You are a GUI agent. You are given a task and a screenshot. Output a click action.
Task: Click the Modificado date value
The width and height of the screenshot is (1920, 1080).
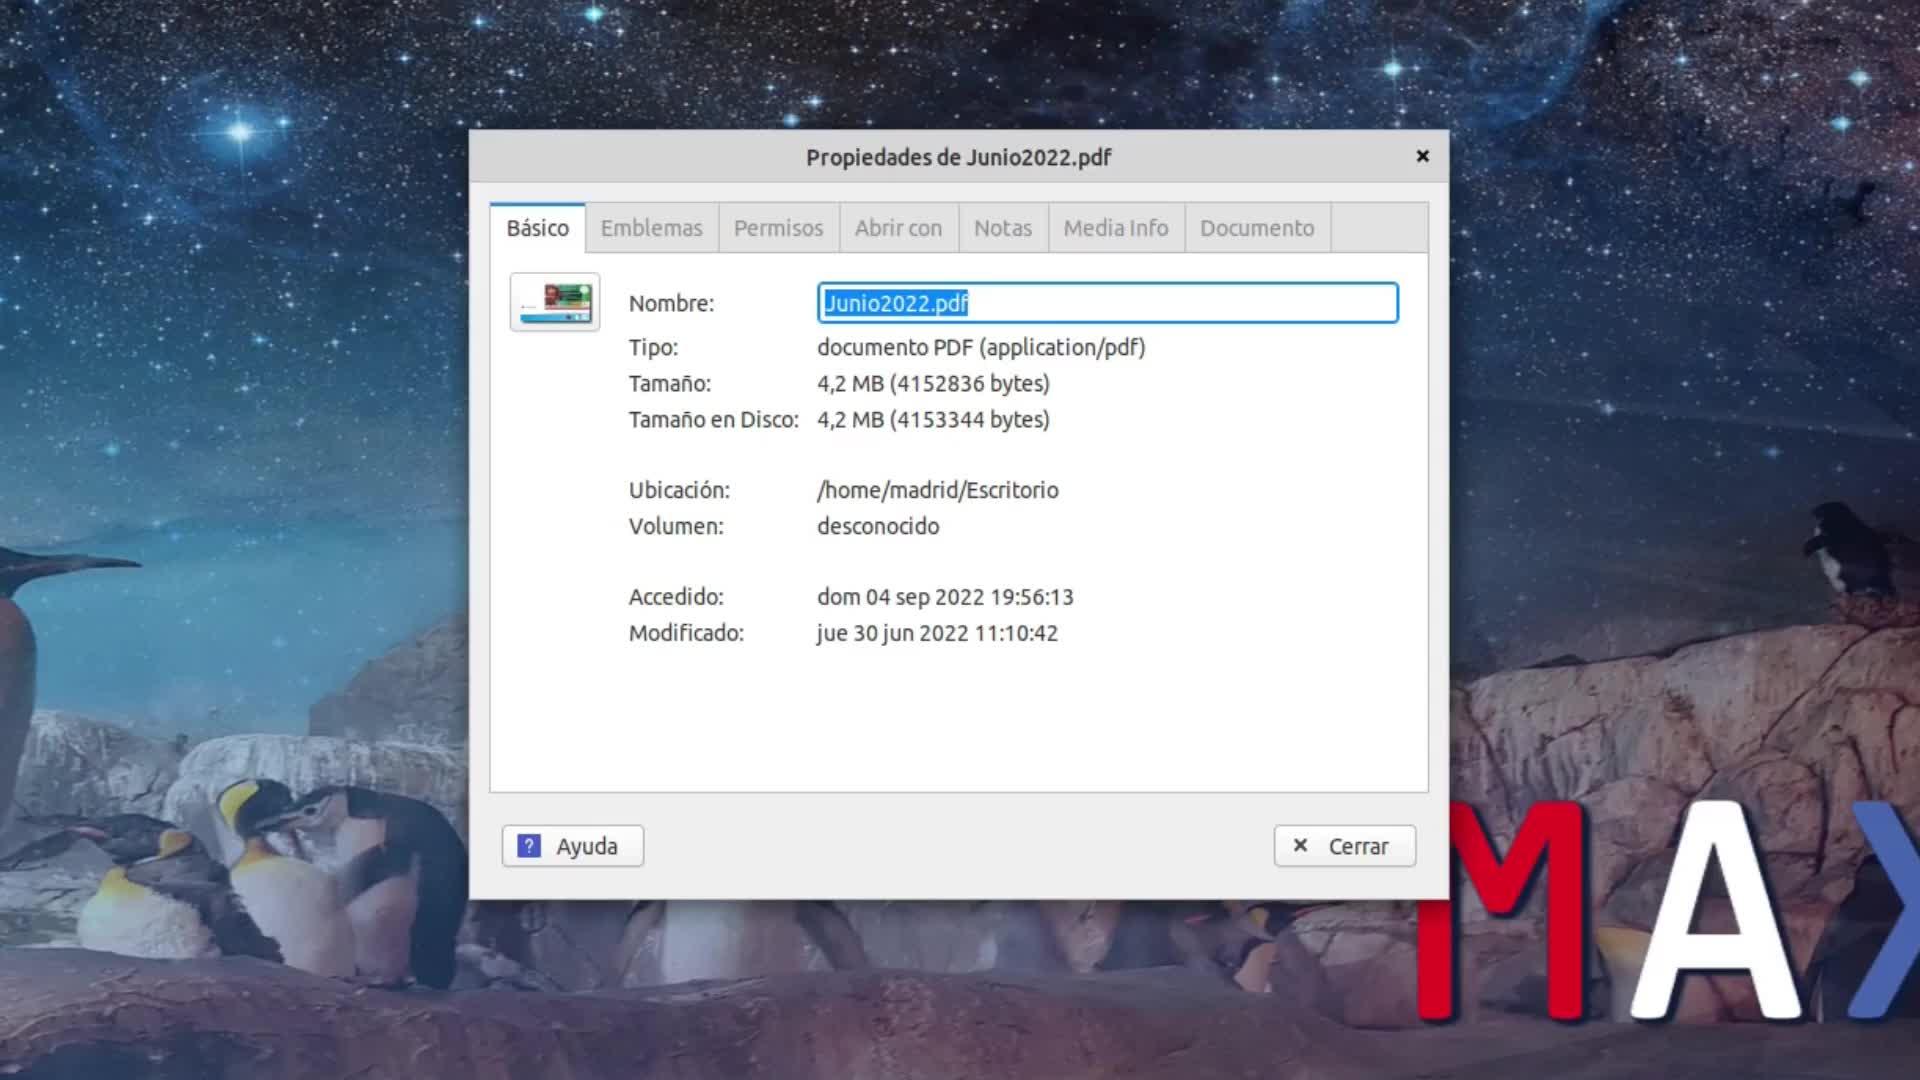tap(936, 633)
